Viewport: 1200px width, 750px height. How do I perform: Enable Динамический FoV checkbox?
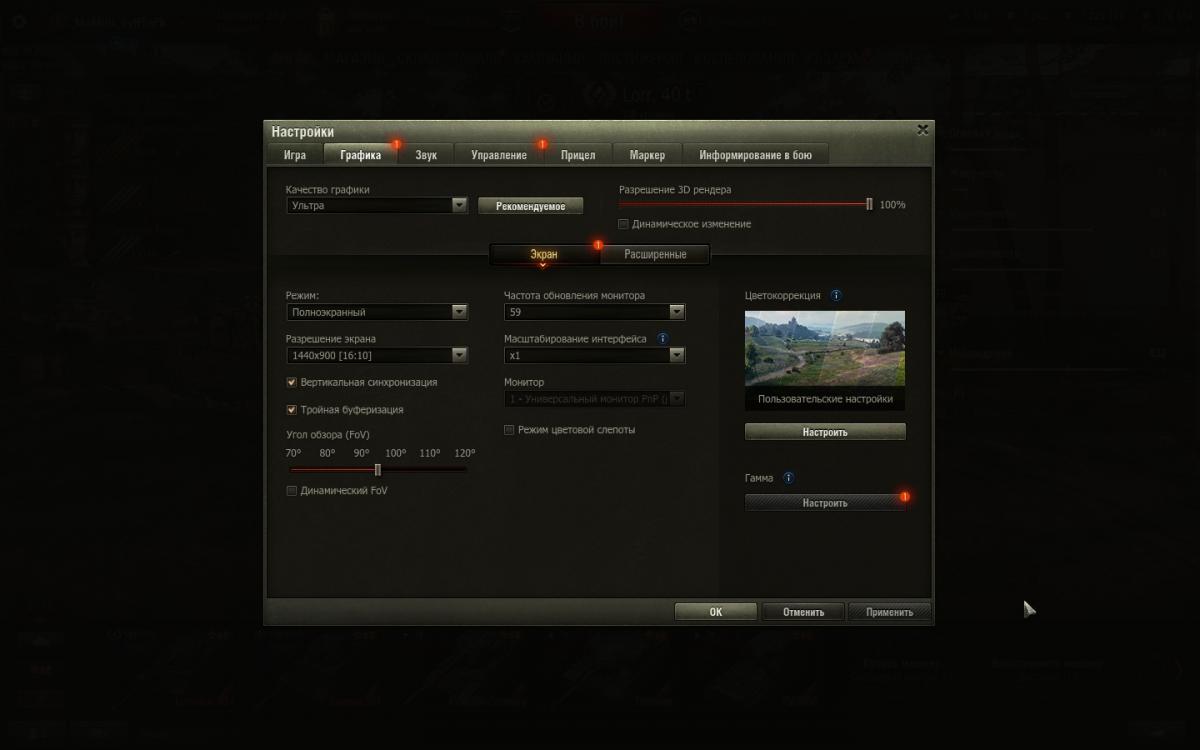[292, 491]
